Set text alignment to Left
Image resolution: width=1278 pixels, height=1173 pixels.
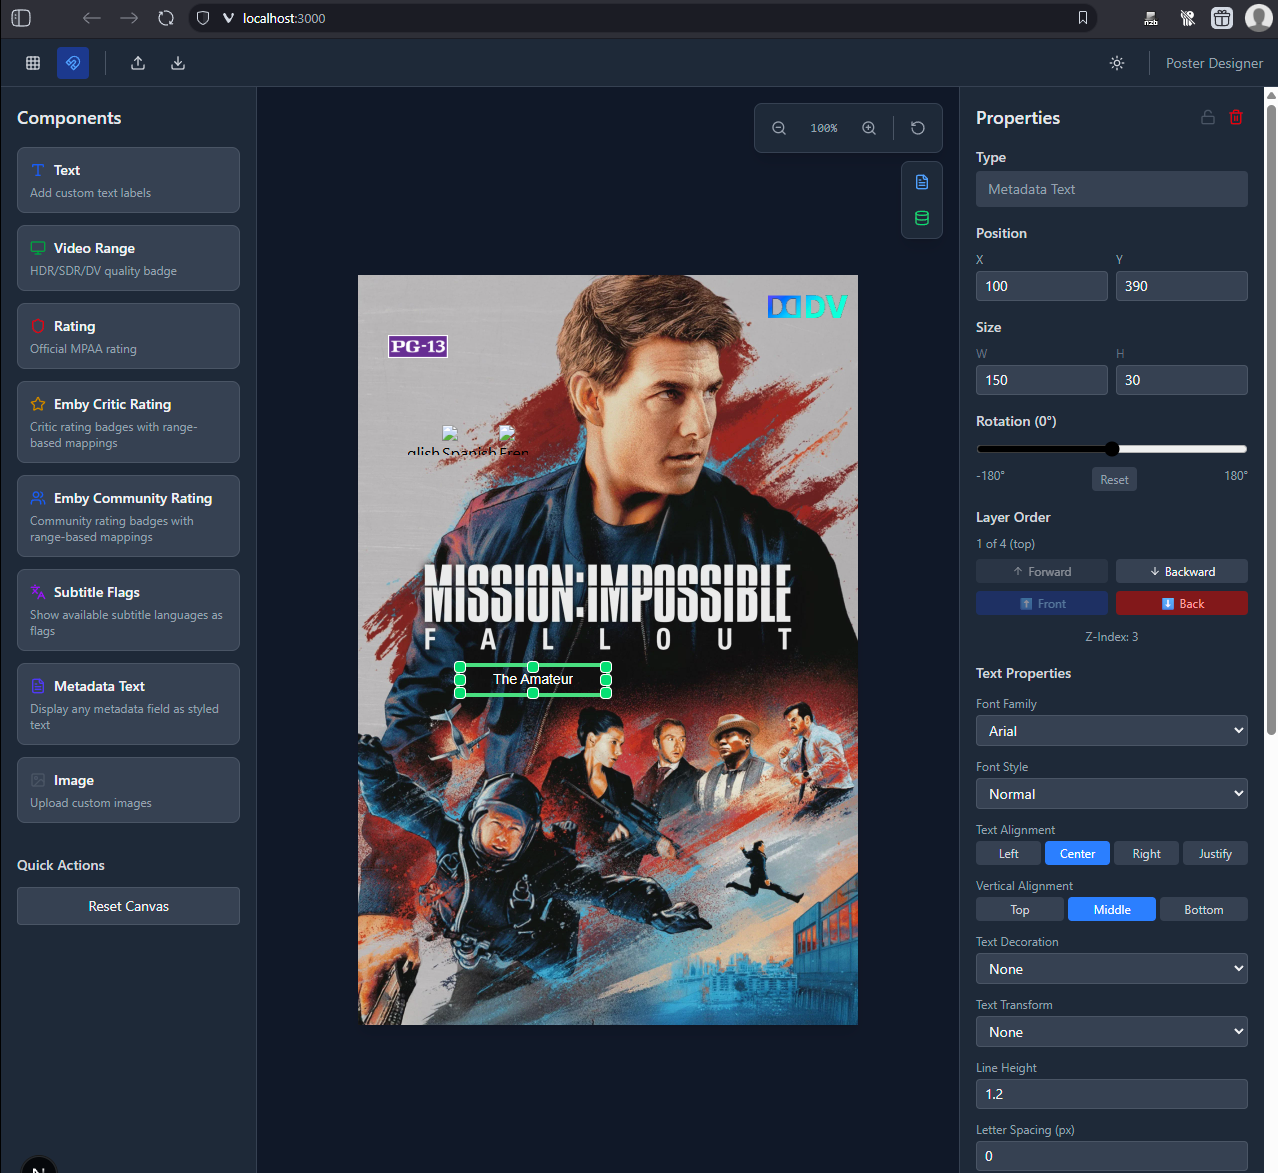pyautogui.click(x=1009, y=853)
